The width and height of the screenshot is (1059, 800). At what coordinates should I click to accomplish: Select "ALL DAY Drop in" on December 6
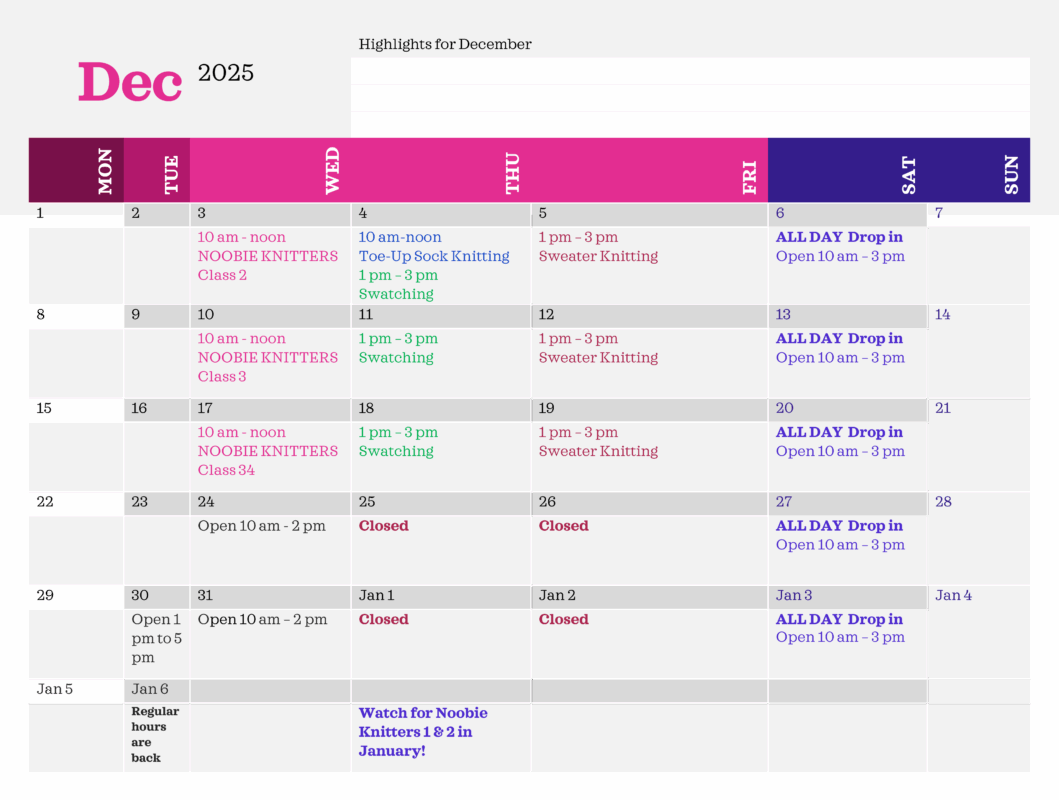(839, 237)
